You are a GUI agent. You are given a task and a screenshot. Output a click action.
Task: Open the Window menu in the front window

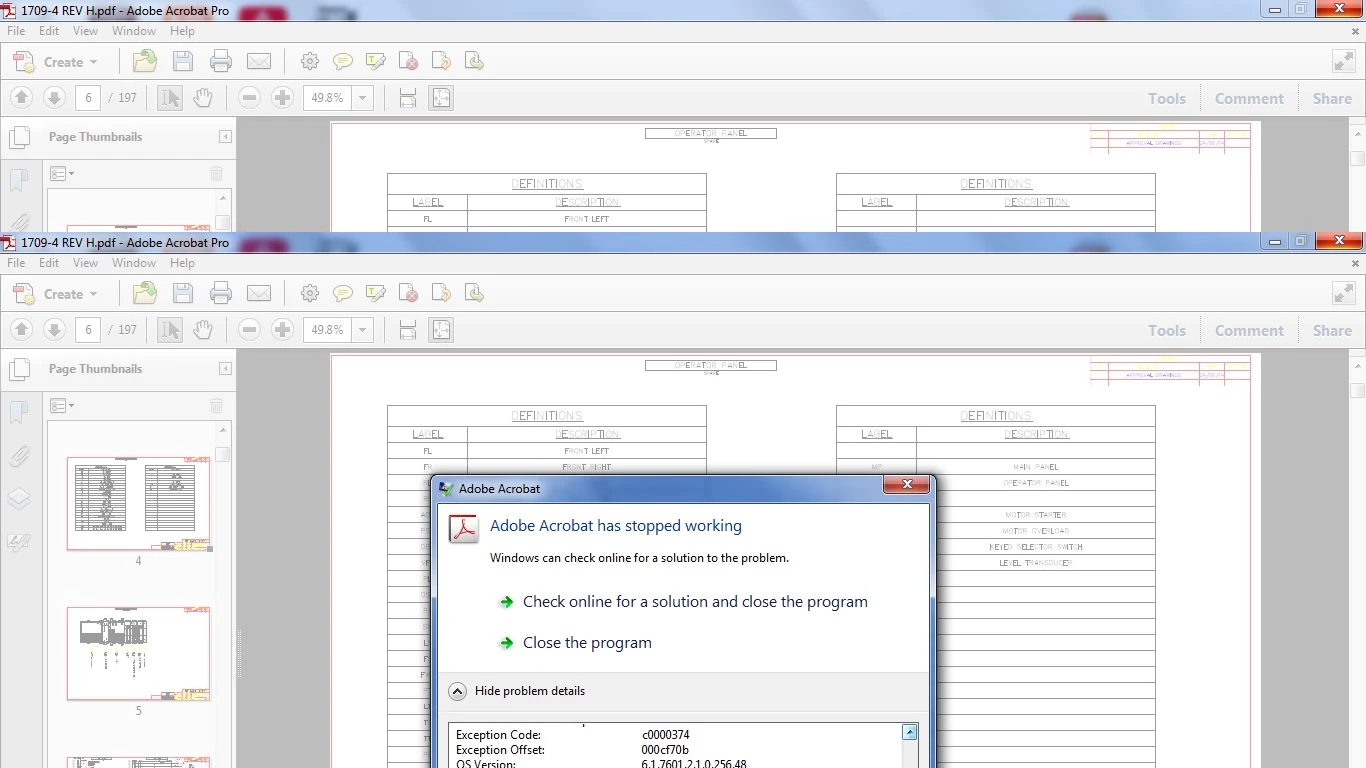point(134,263)
